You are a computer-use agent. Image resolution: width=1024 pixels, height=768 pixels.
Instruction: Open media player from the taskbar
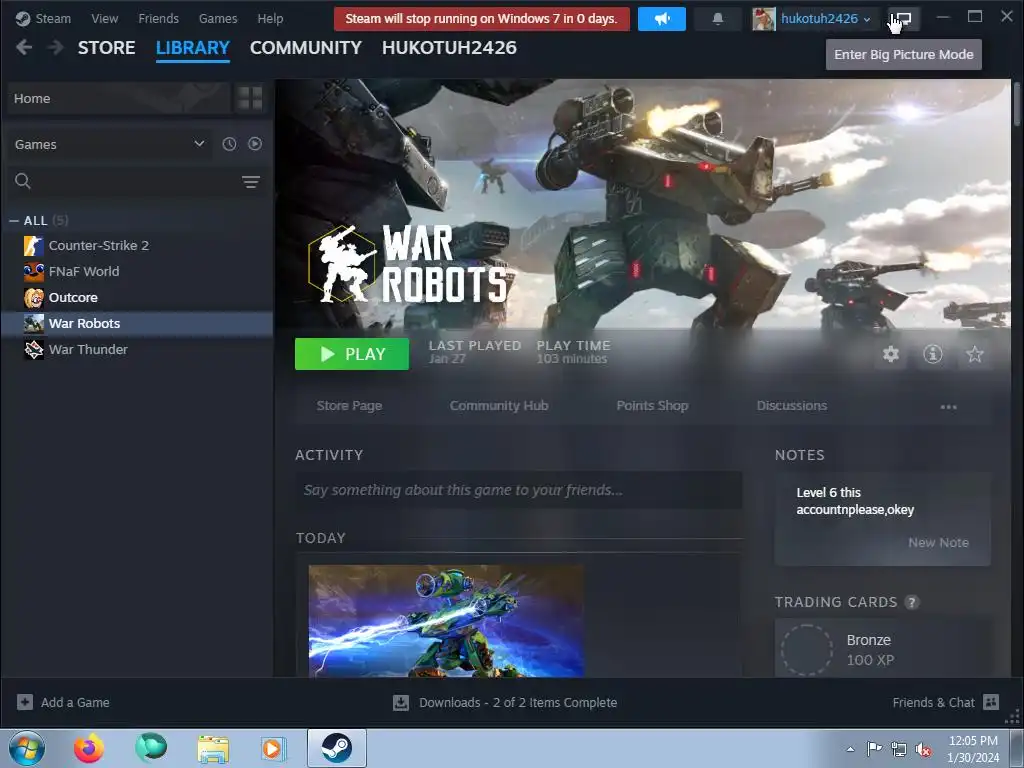pyautogui.click(x=272, y=748)
